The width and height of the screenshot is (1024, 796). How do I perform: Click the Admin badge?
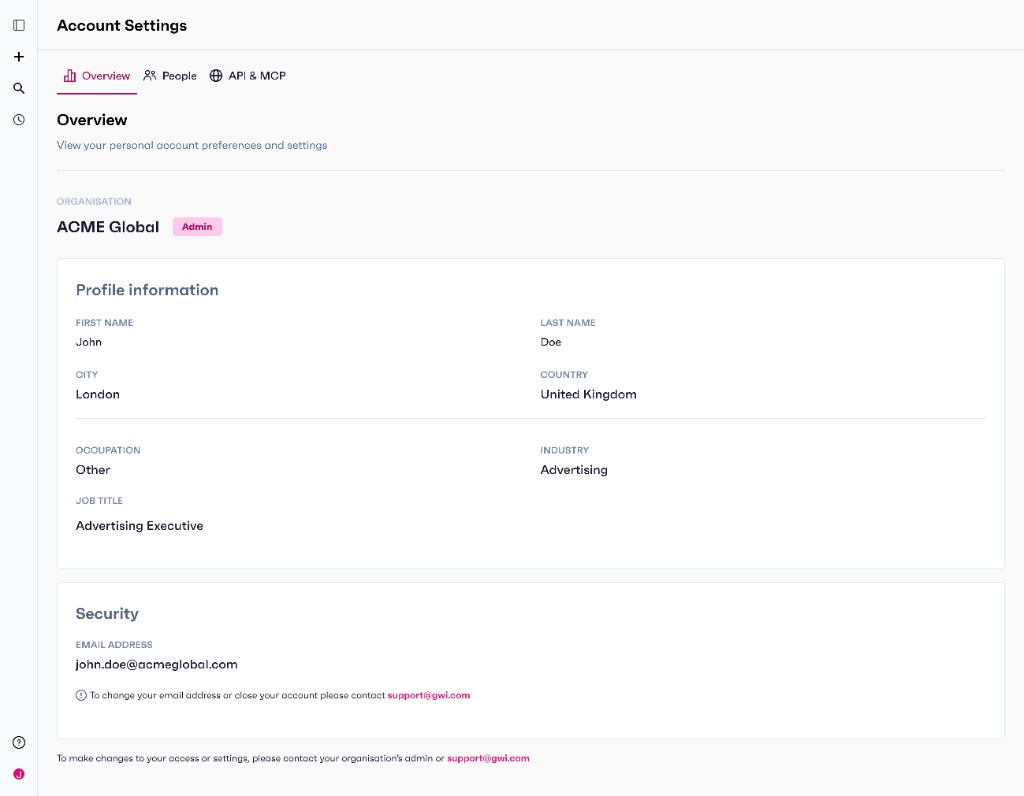[x=197, y=227]
